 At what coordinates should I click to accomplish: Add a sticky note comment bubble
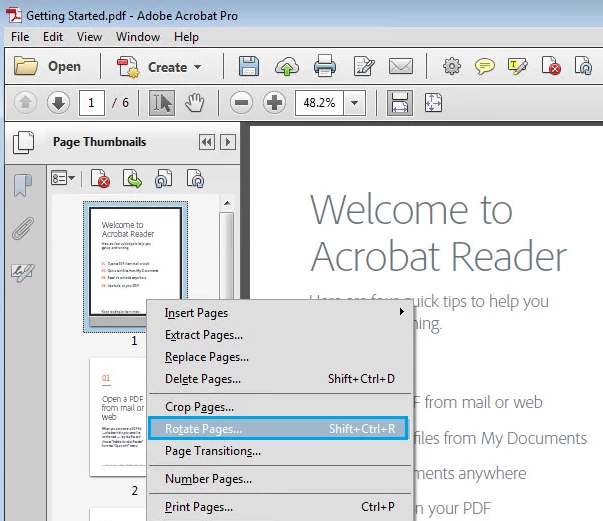click(x=485, y=66)
